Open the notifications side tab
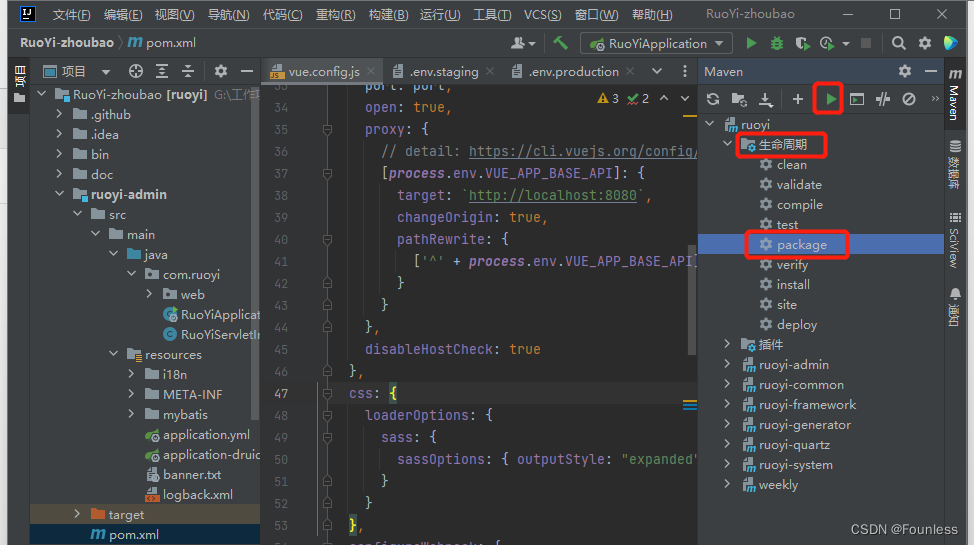Screen dimensions: 974x545 point(955,306)
